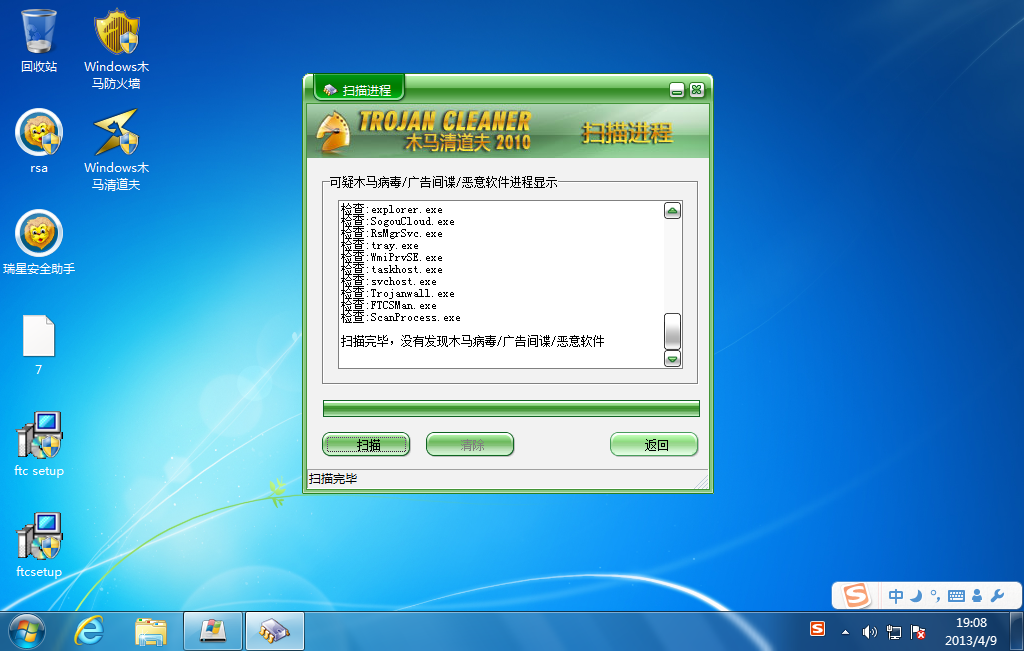
Task: Click the Sogou S icon in system tray
Action: pyautogui.click(x=817, y=629)
